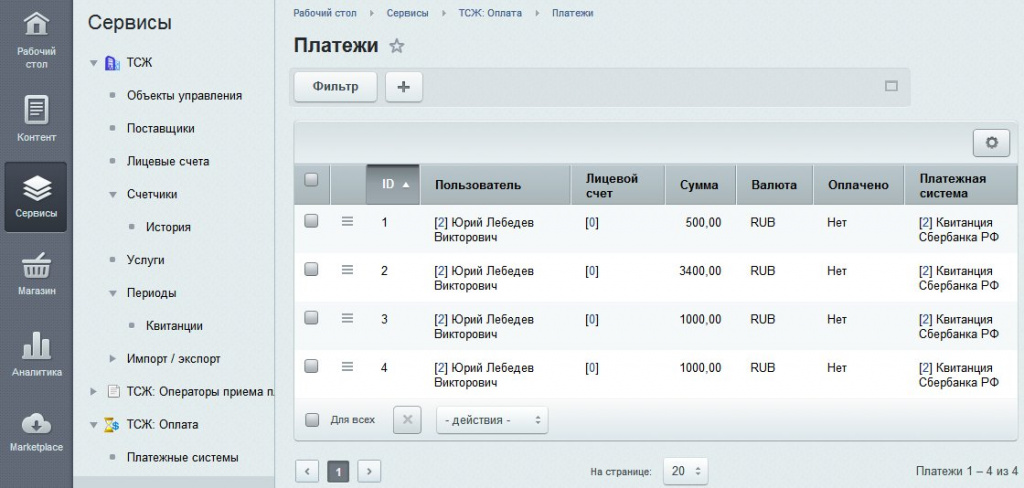
Task: Open the Контент sidebar section
Action: 36,118
